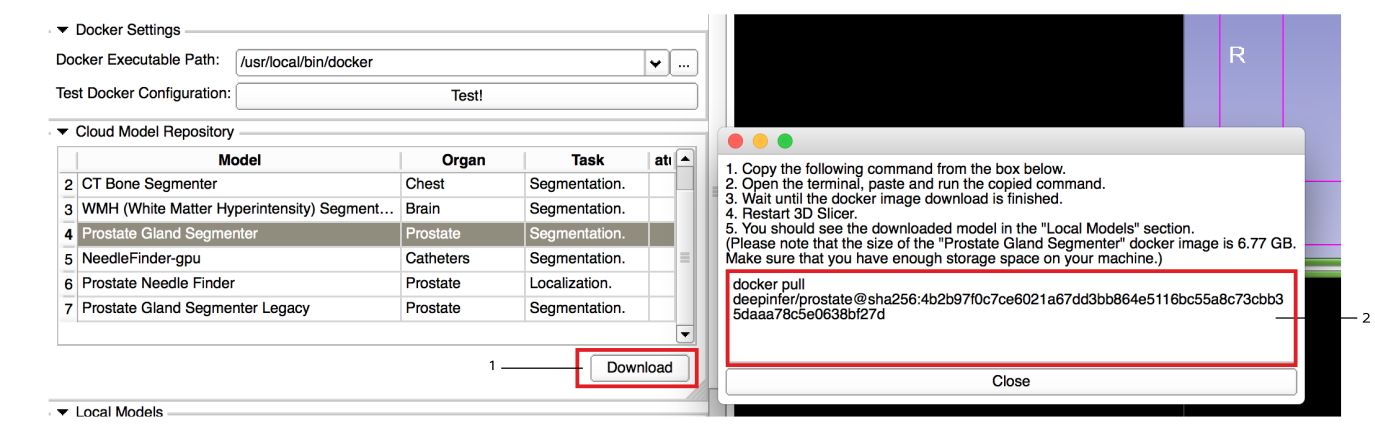Select Prostate Gland Segmenter Legacy row
Image resolution: width=1375 pixels, height=438 pixels.
pyautogui.click(x=367, y=308)
